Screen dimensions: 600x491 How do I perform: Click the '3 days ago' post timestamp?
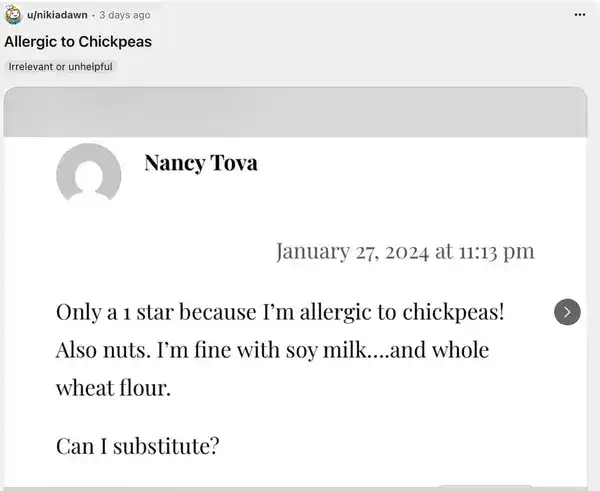click(x=125, y=15)
